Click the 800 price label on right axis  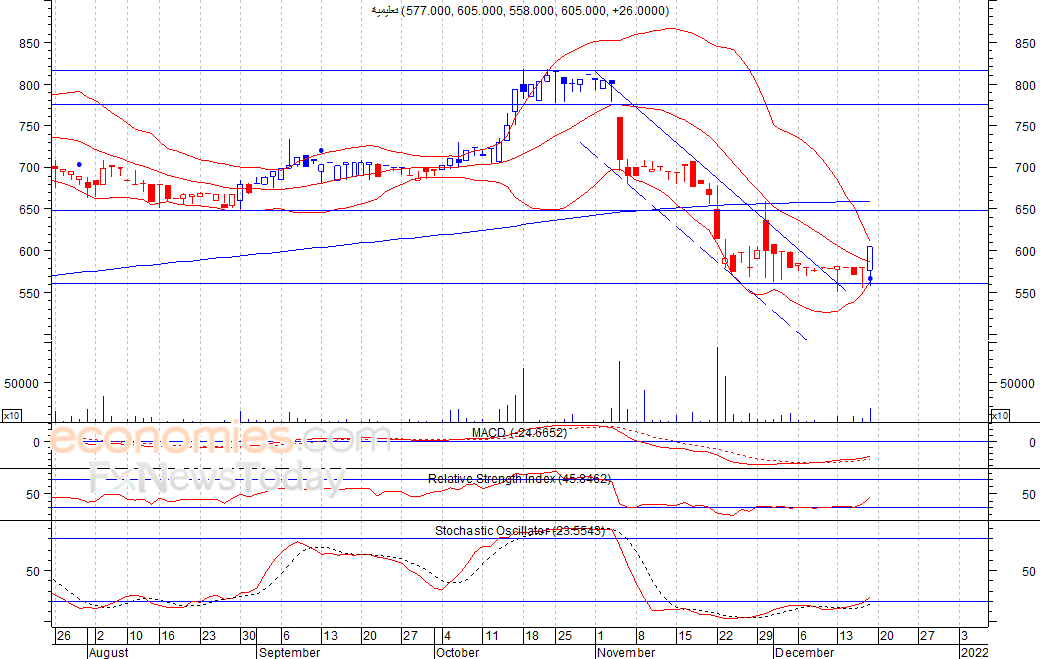click(x=1025, y=86)
